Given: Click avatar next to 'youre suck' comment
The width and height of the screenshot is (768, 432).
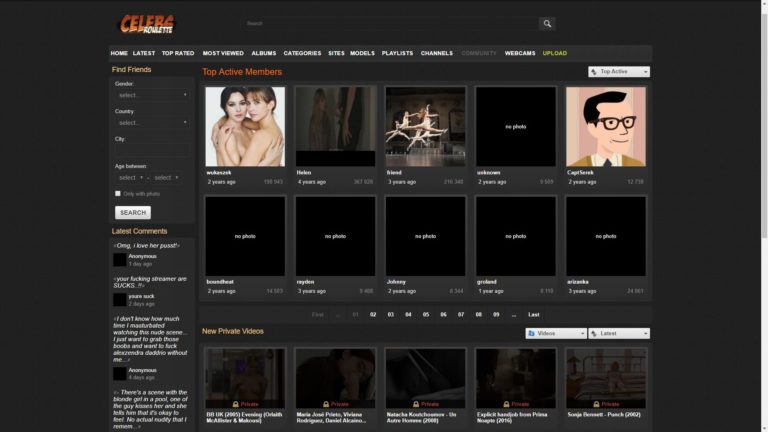Looking at the screenshot, I should tap(119, 299).
